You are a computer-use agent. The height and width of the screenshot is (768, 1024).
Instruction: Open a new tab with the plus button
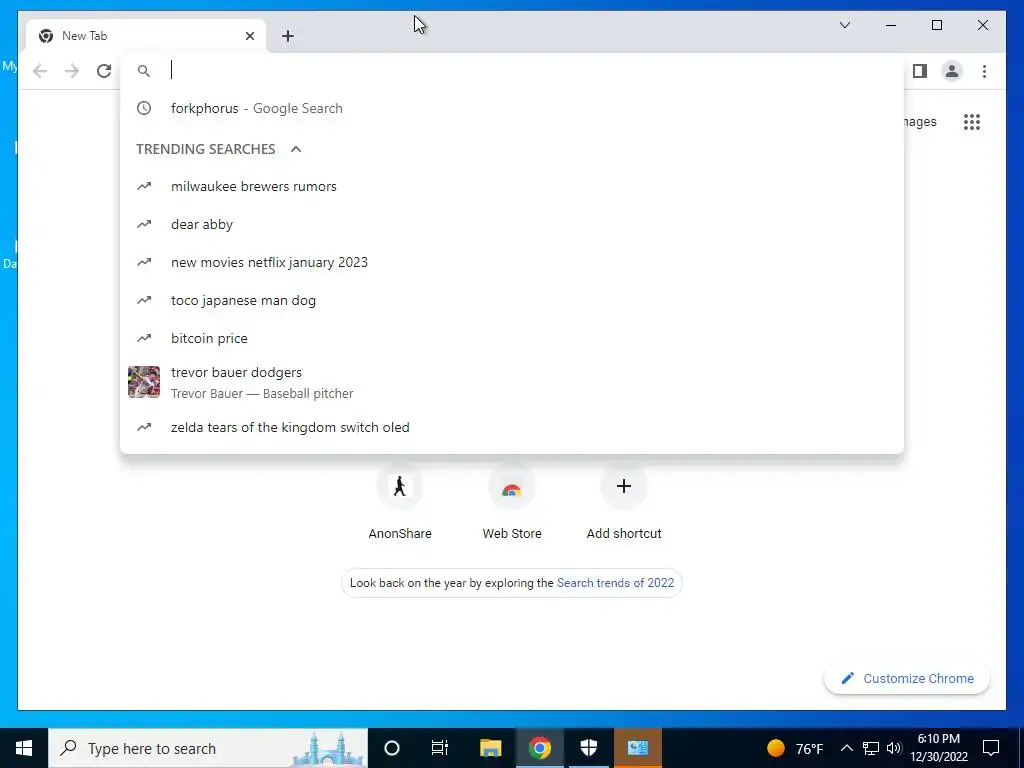coord(288,36)
